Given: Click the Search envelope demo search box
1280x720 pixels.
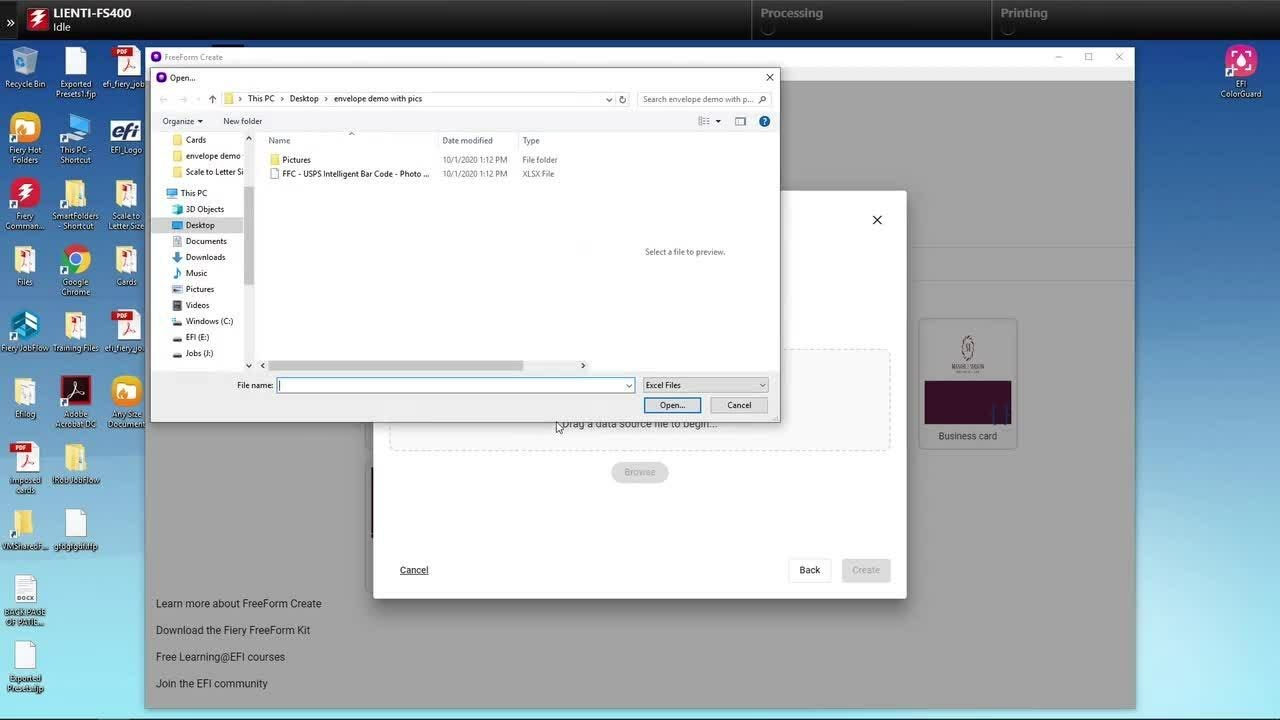Looking at the screenshot, I should (697, 99).
